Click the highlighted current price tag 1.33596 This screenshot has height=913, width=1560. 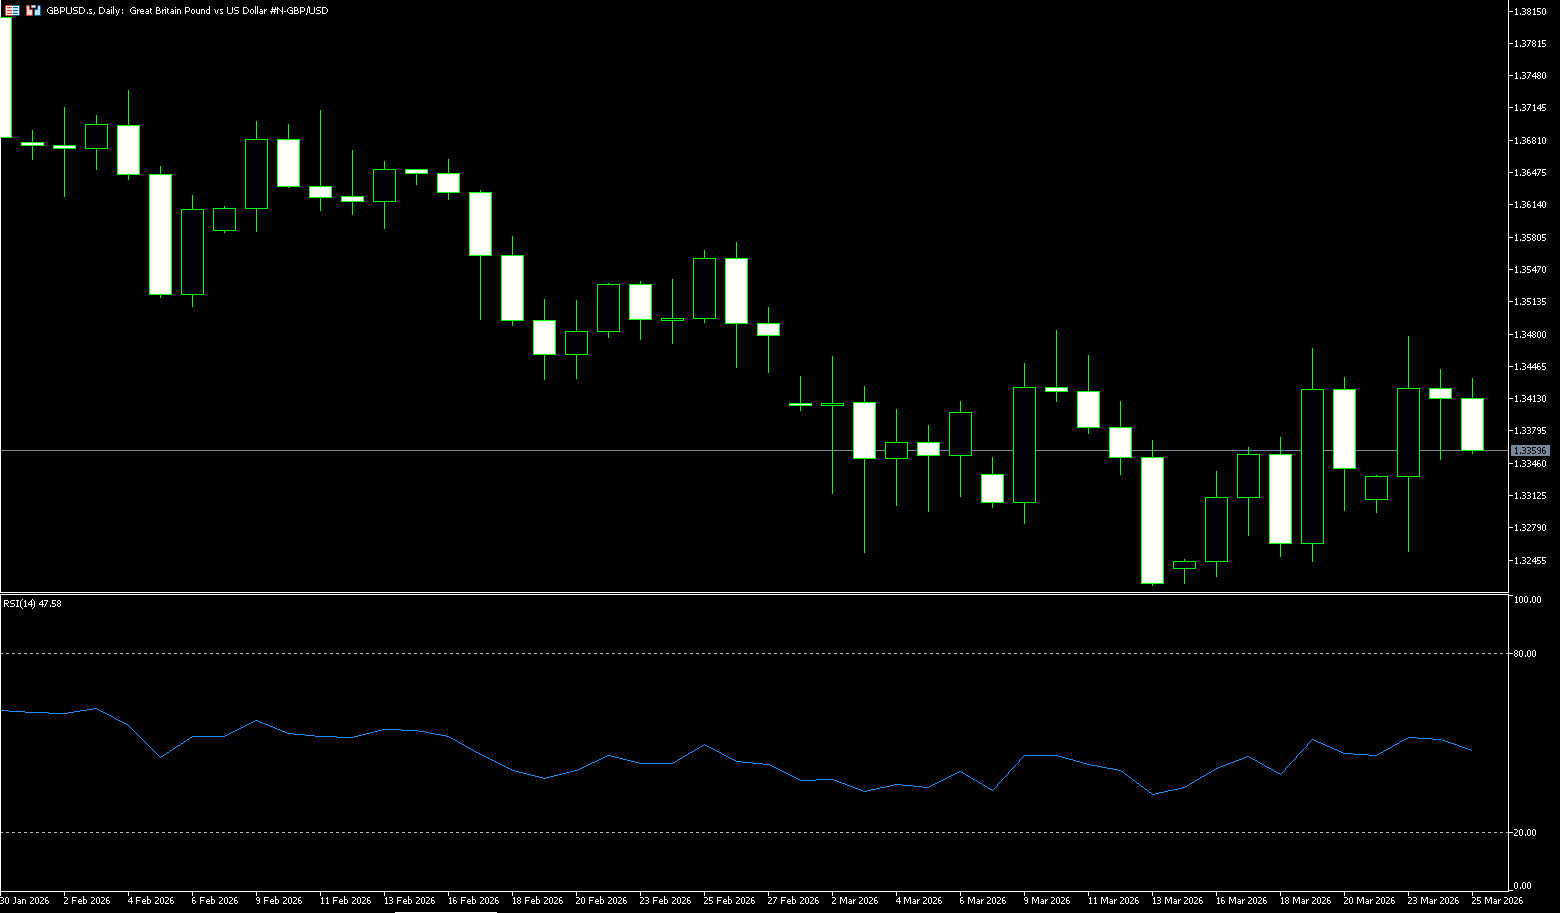tap(1530, 451)
